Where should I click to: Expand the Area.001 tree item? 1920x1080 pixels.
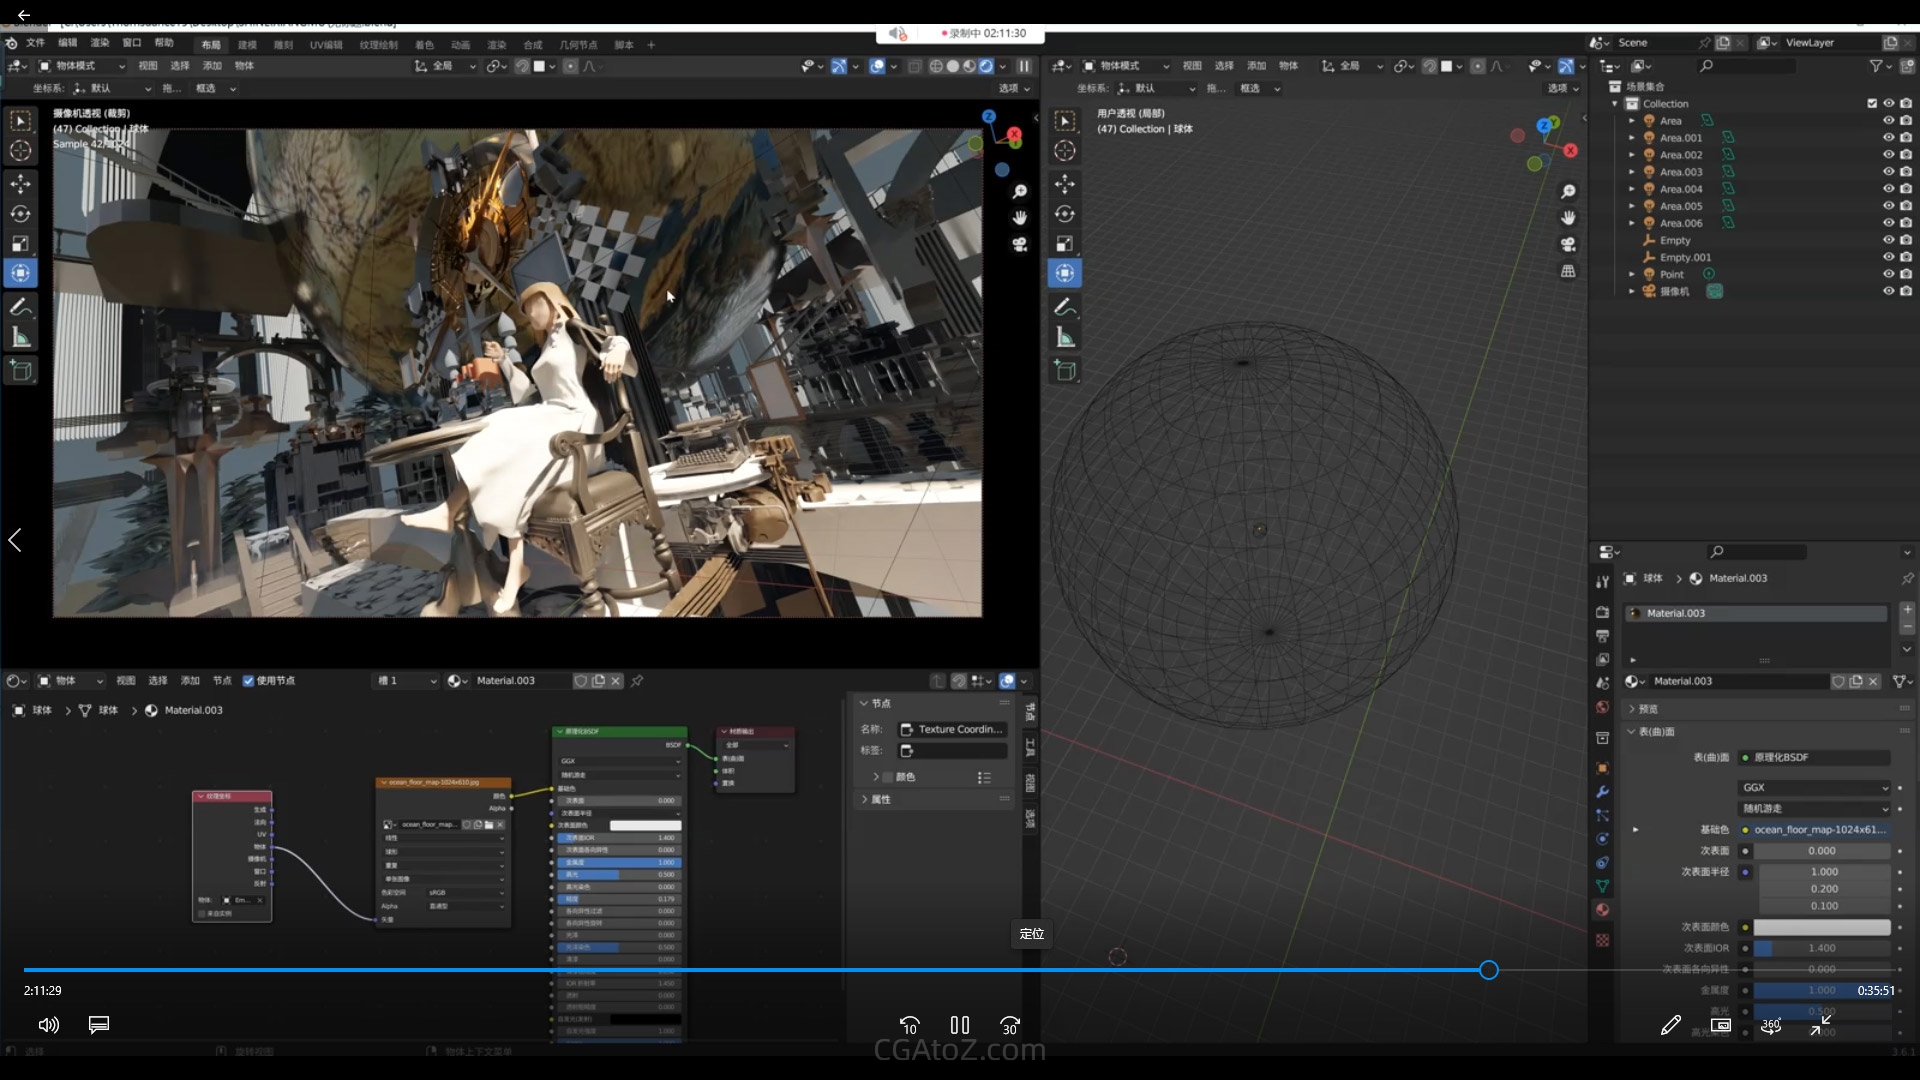click(1632, 138)
